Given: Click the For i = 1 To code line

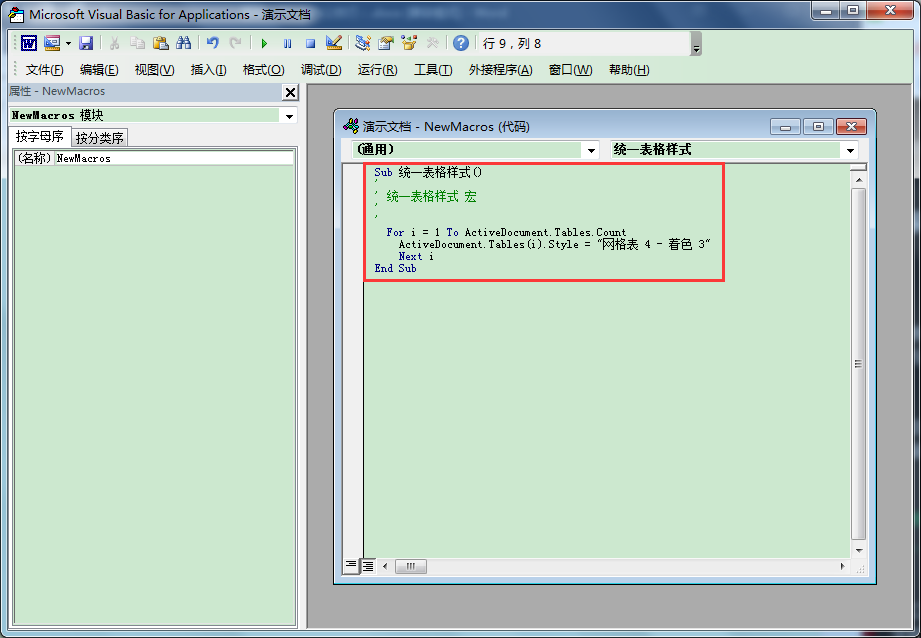Looking at the screenshot, I should [506, 232].
